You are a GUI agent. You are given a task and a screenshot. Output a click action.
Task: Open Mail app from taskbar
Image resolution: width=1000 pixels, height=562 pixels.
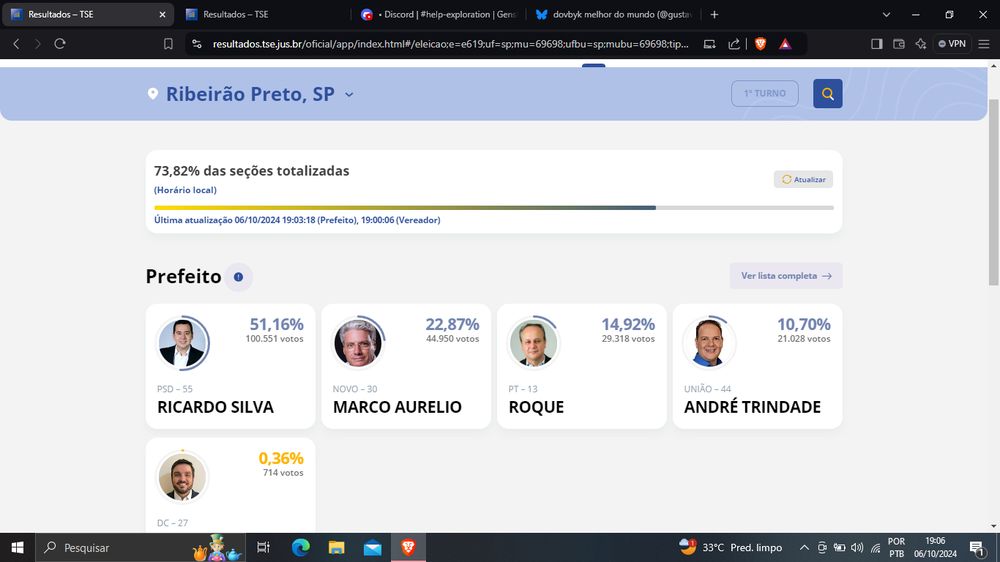372,547
